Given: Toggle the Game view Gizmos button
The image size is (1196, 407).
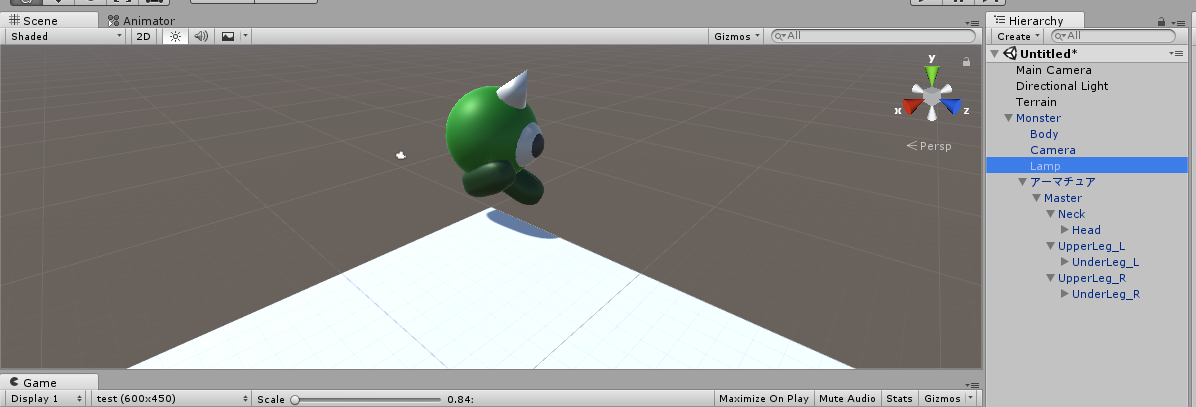Looking at the screenshot, I should (x=942, y=399).
